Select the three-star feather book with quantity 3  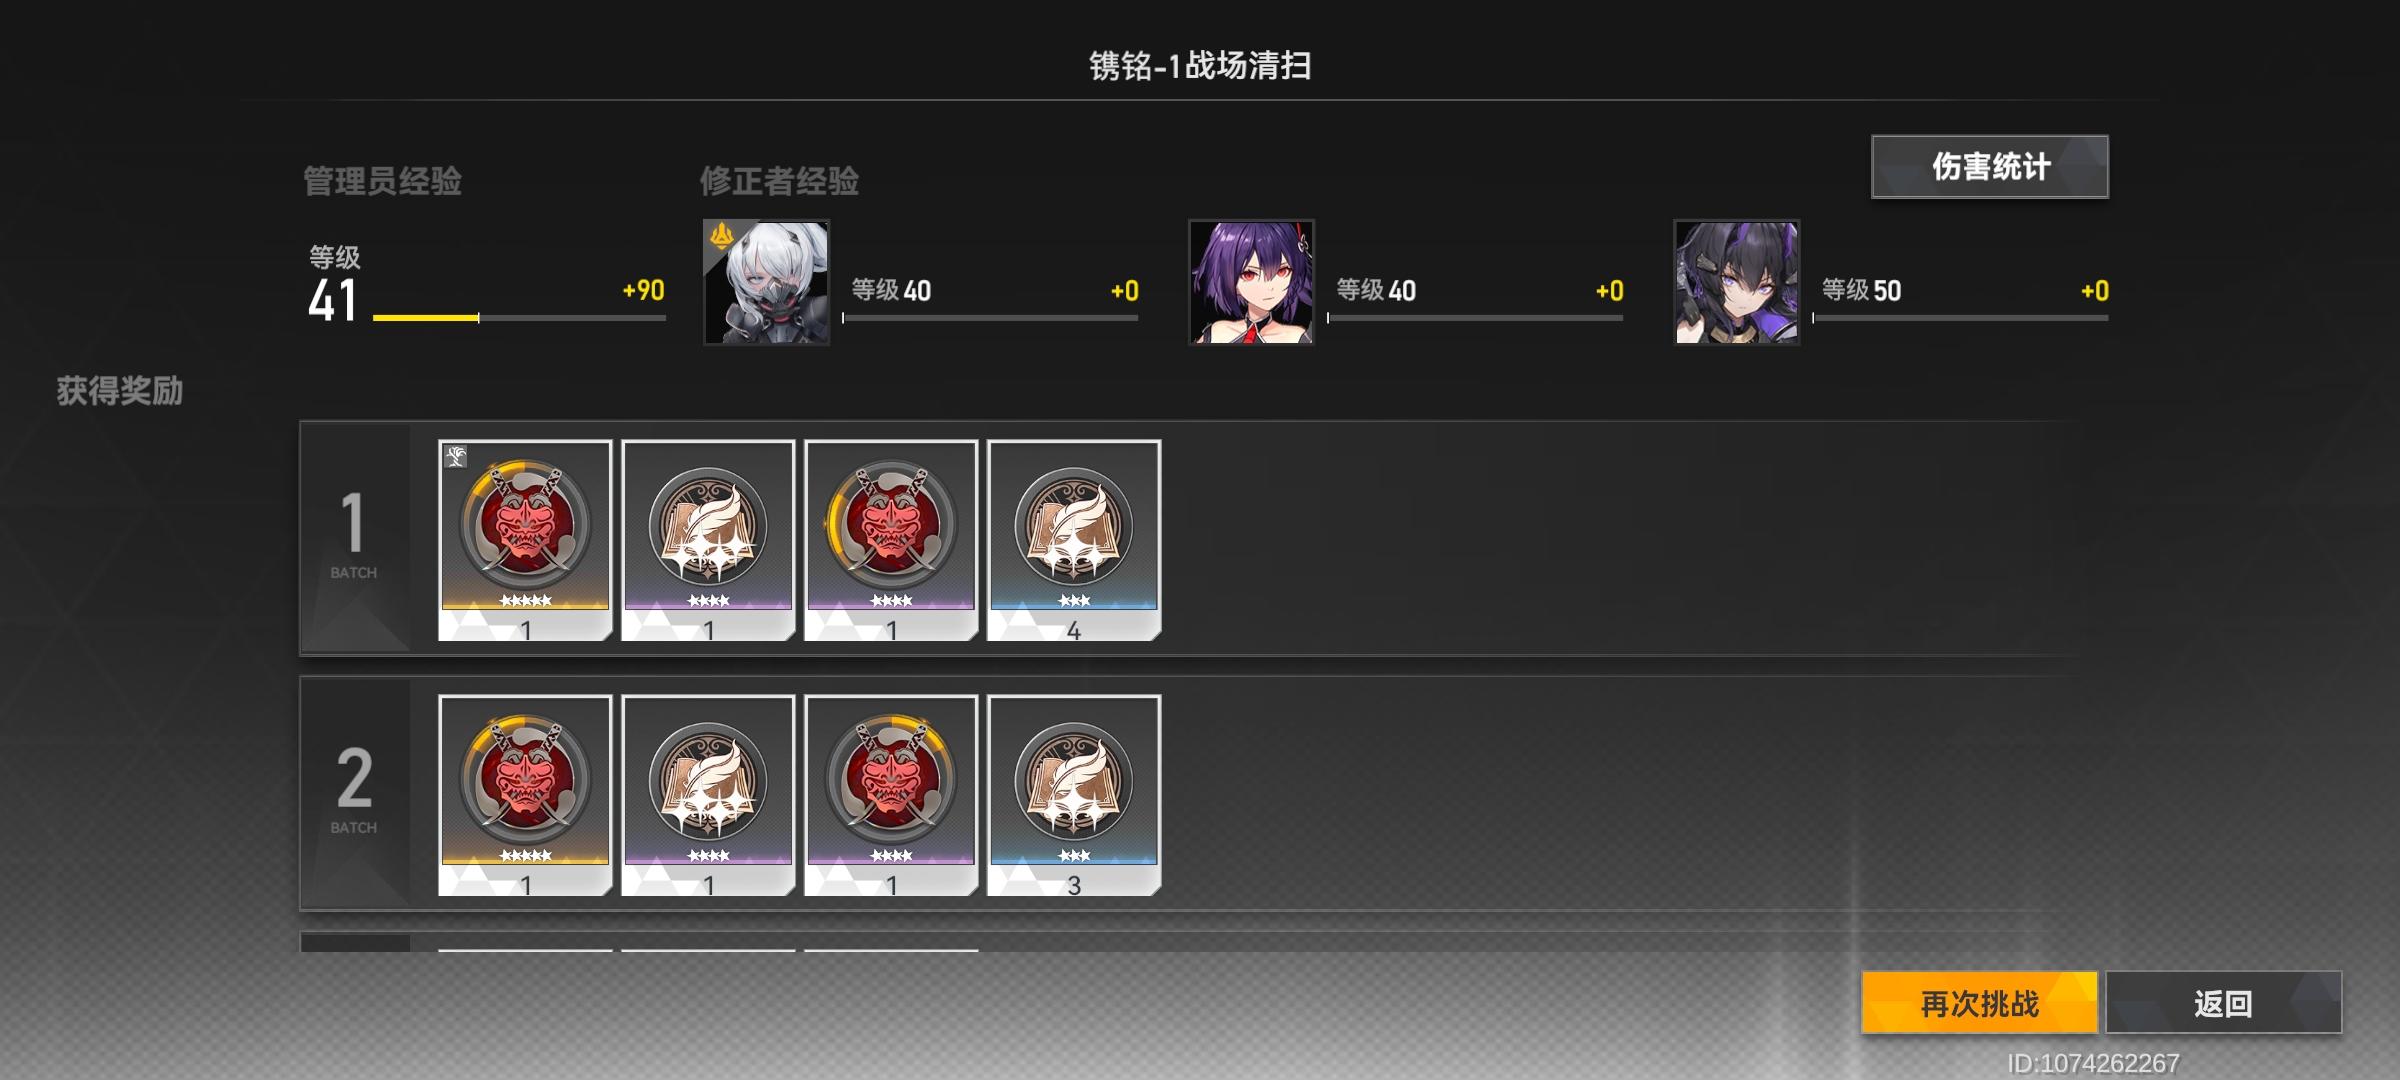[x=1074, y=795]
